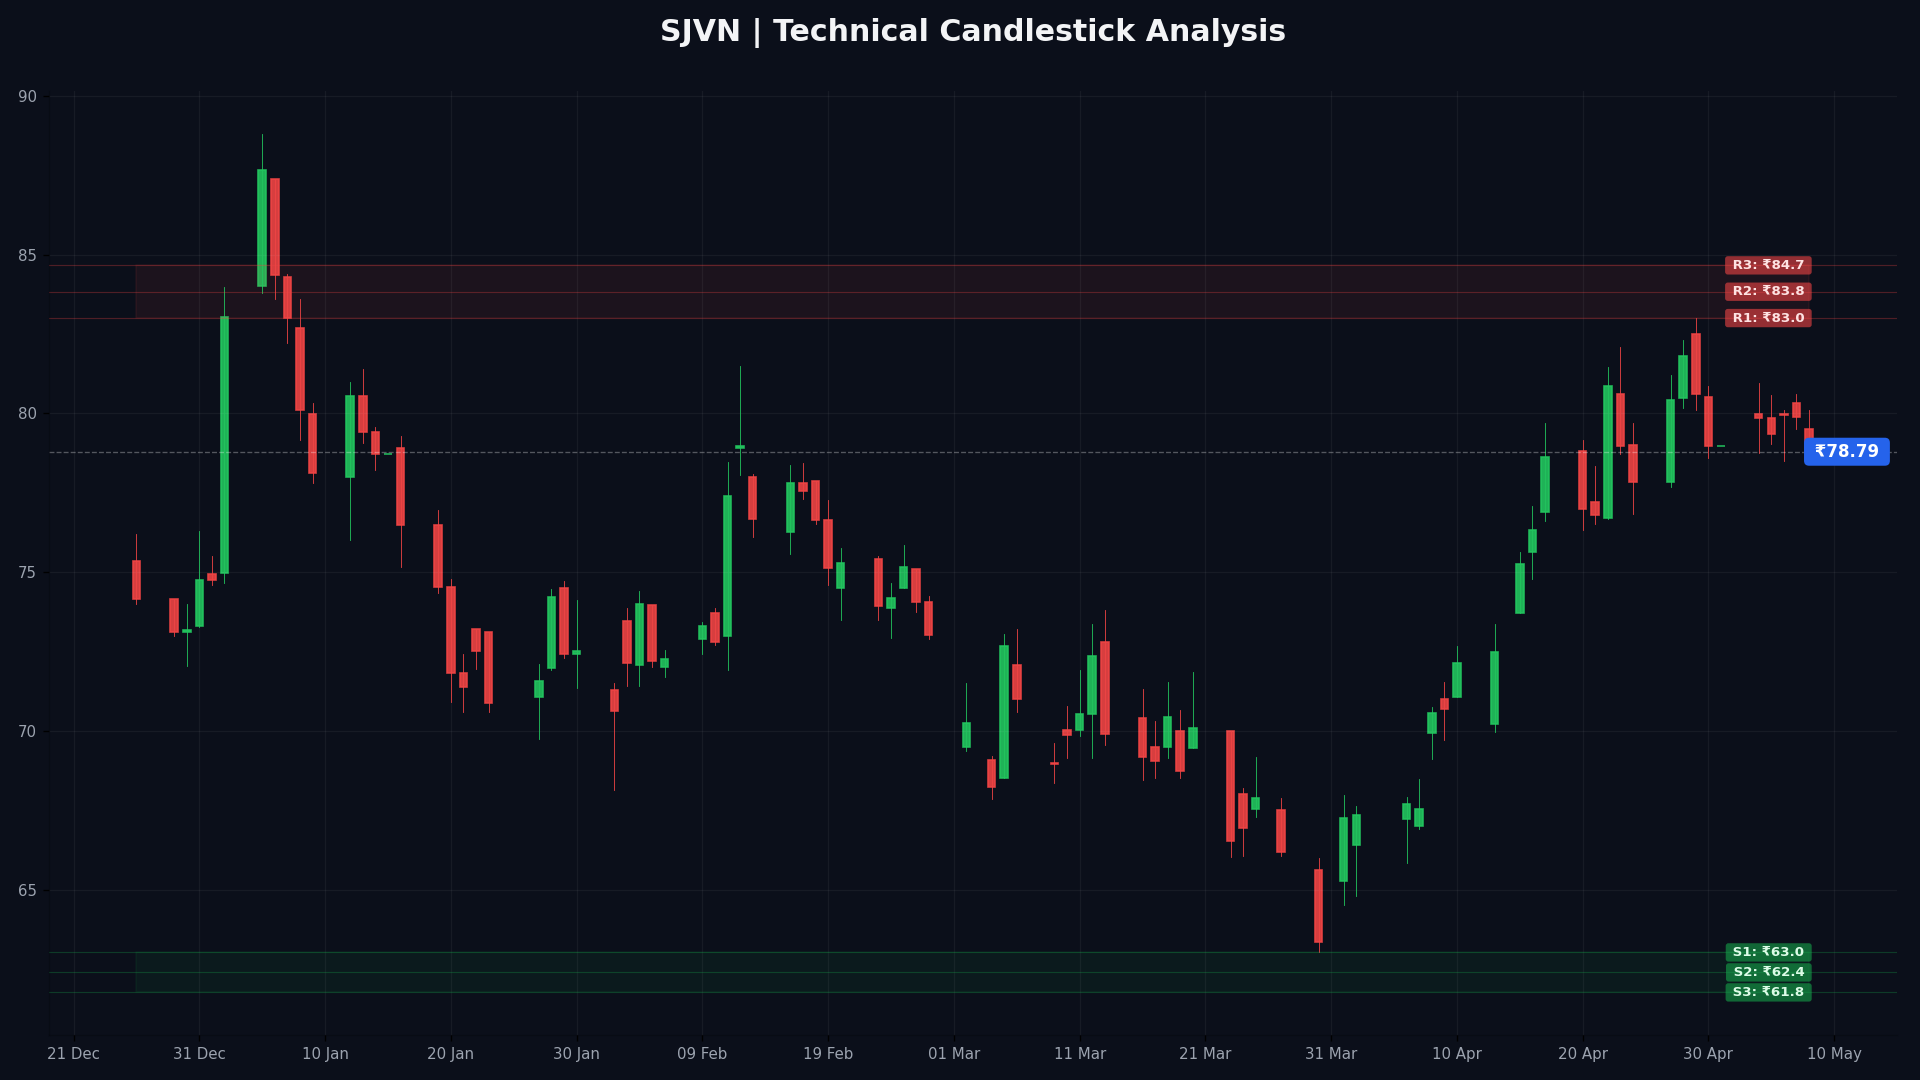Click the 09 Feb date axis label
The height and width of the screenshot is (1080, 1920).
[x=702, y=1054]
